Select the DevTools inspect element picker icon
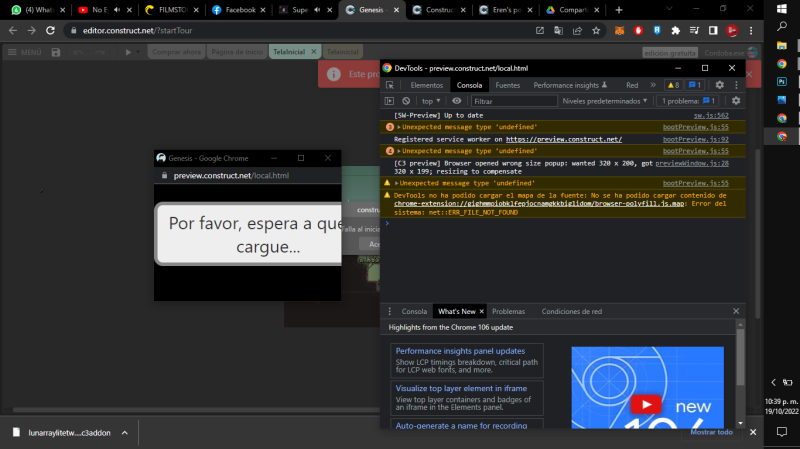This screenshot has height=449, width=800. [390, 85]
